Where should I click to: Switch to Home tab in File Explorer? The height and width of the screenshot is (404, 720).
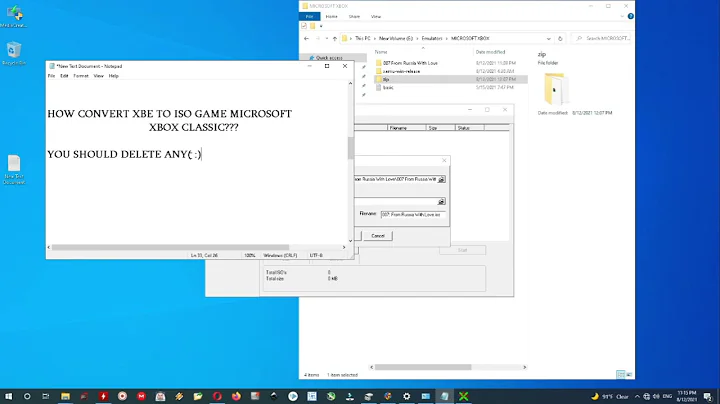click(x=331, y=17)
